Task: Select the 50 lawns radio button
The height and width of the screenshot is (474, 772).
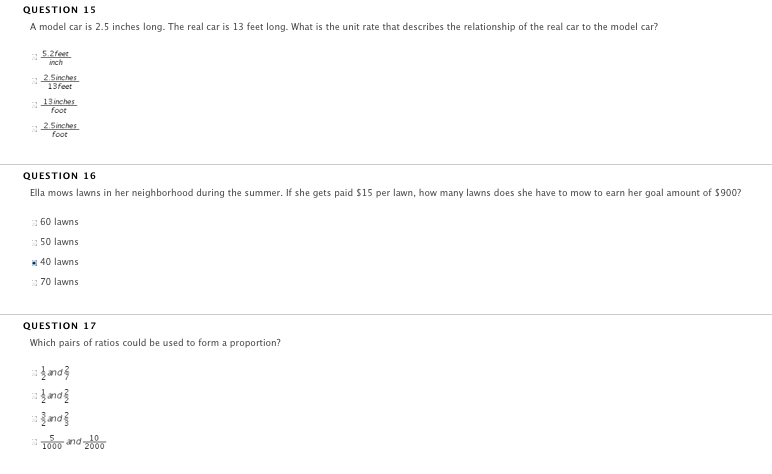Action: 34,243
